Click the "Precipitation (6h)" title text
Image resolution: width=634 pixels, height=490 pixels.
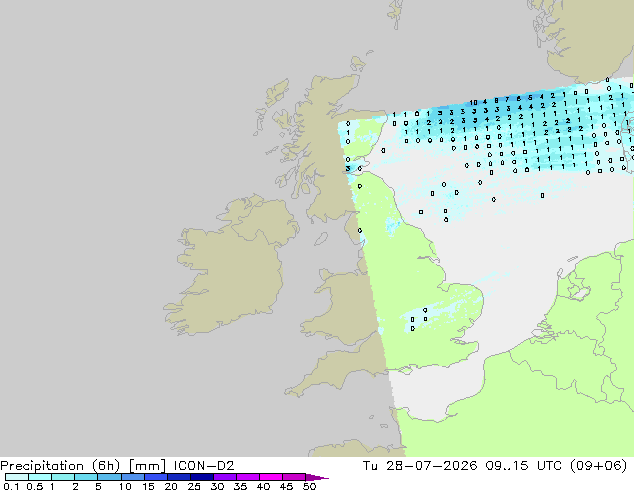(60, 466)
